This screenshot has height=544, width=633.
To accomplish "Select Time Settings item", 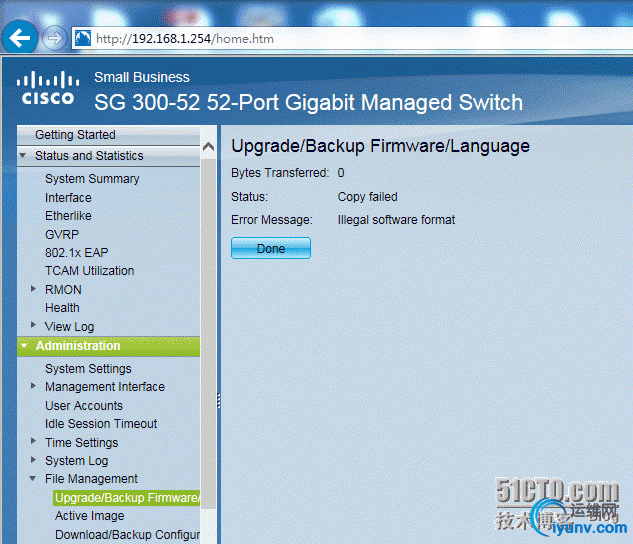I will pyautogui.click(x=82, y=443).
